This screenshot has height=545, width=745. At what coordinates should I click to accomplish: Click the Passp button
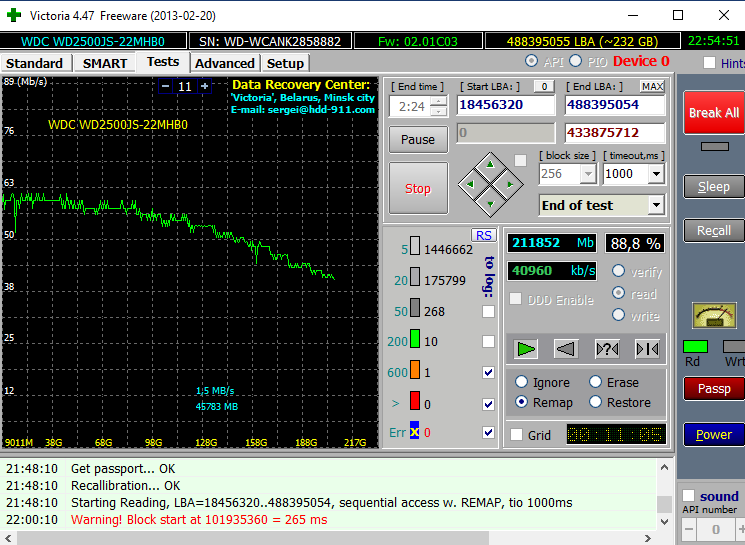(714, 389)
